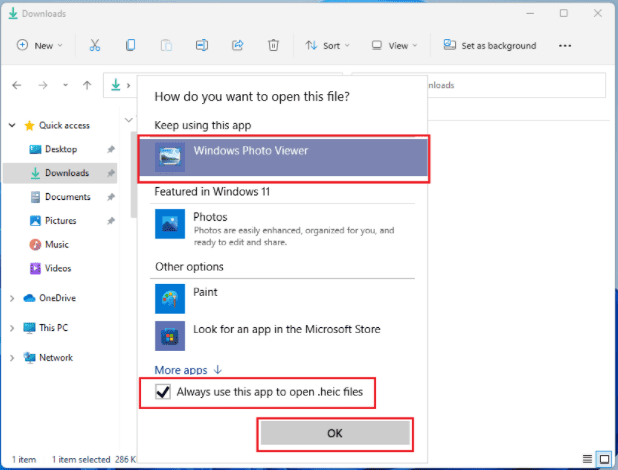Expand the OneDrive tree node

pyautogui.click(x=12, y=298)
